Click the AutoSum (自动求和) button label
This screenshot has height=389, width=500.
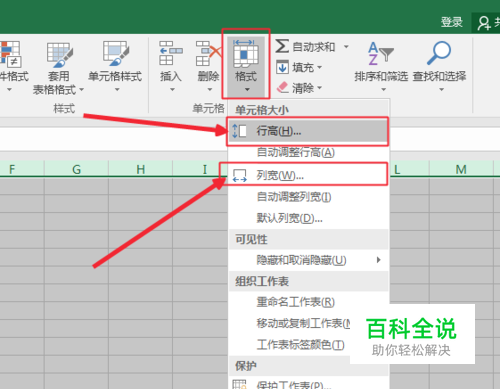pos(314,47)
